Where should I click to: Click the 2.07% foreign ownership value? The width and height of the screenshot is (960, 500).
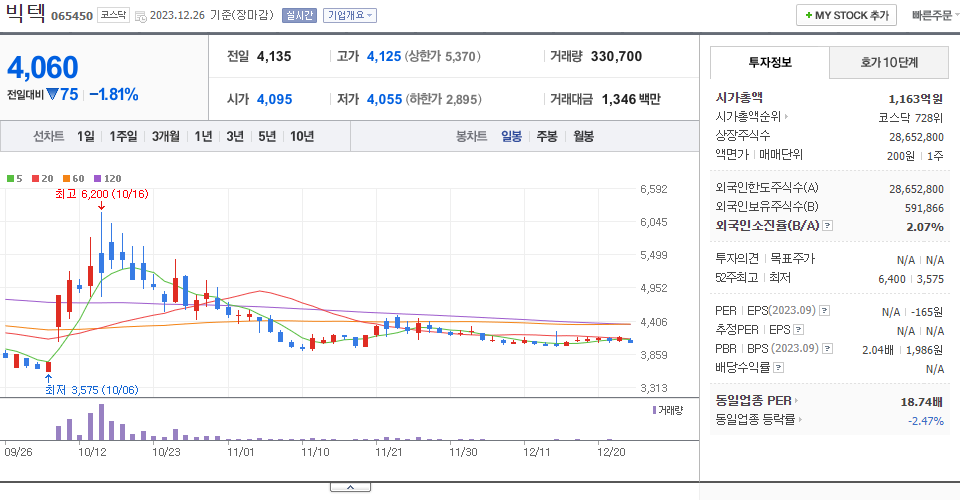pyautogui.click(x=924, y=227)
